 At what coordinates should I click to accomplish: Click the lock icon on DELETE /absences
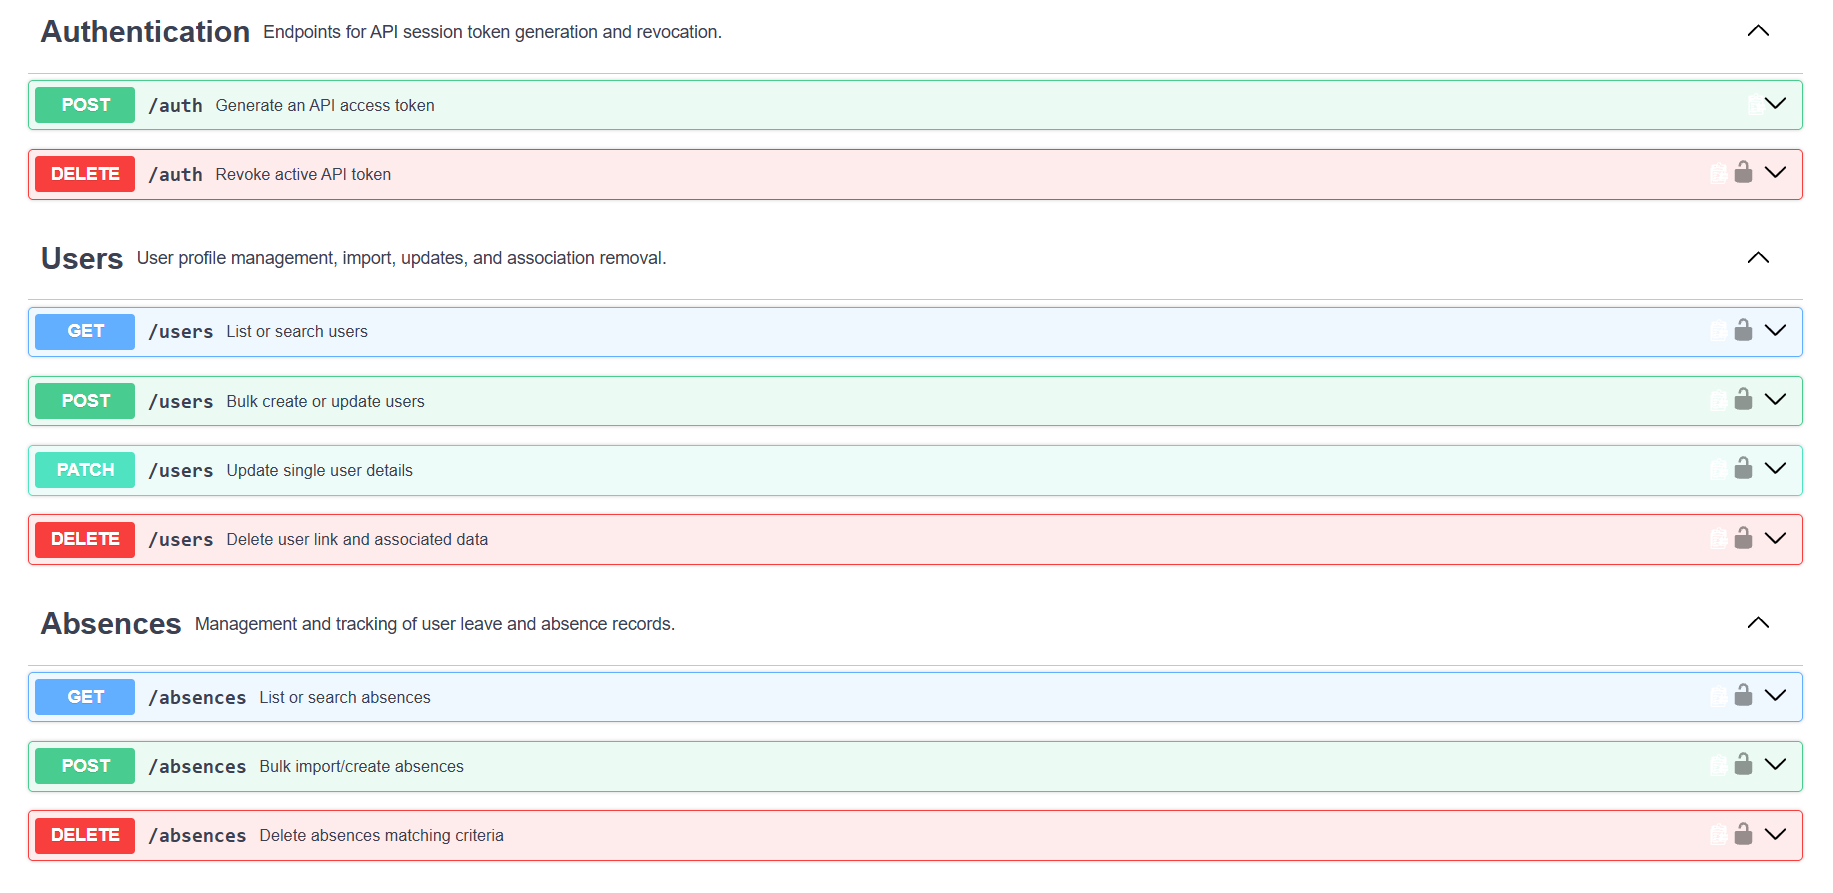click(x=1743, y=834)
